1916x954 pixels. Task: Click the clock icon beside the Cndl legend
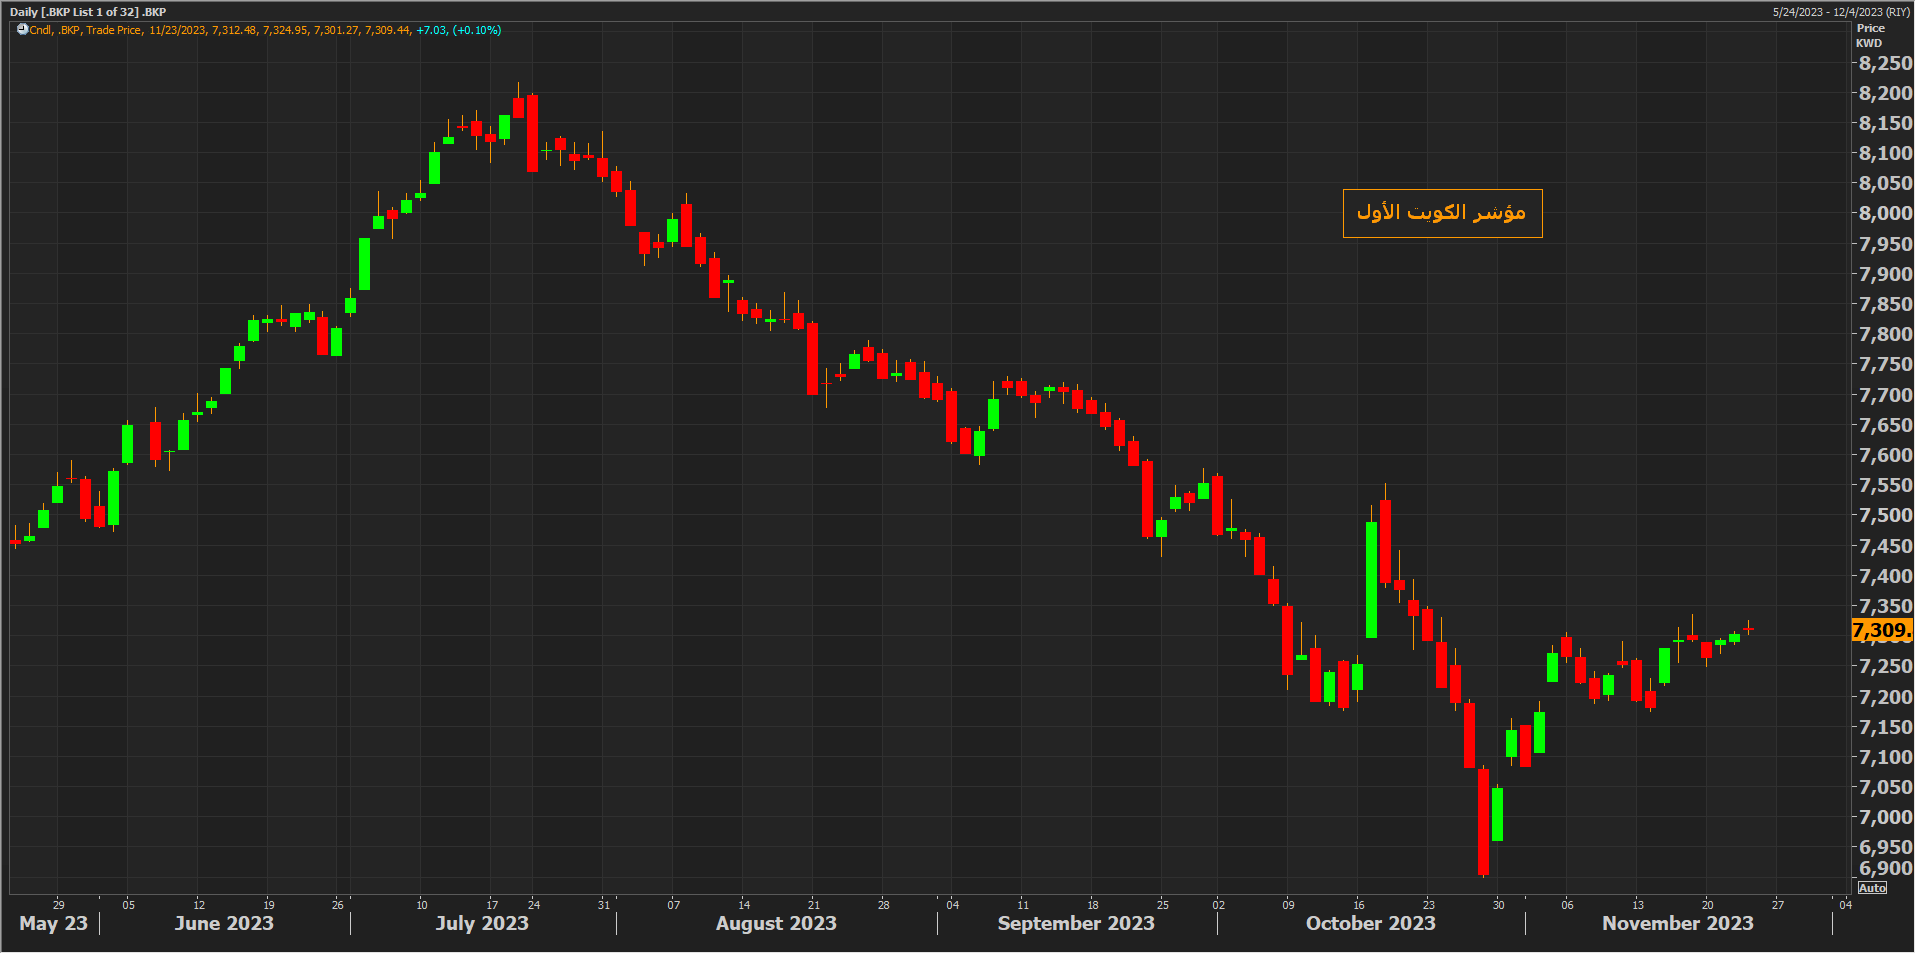click(22, 30)
